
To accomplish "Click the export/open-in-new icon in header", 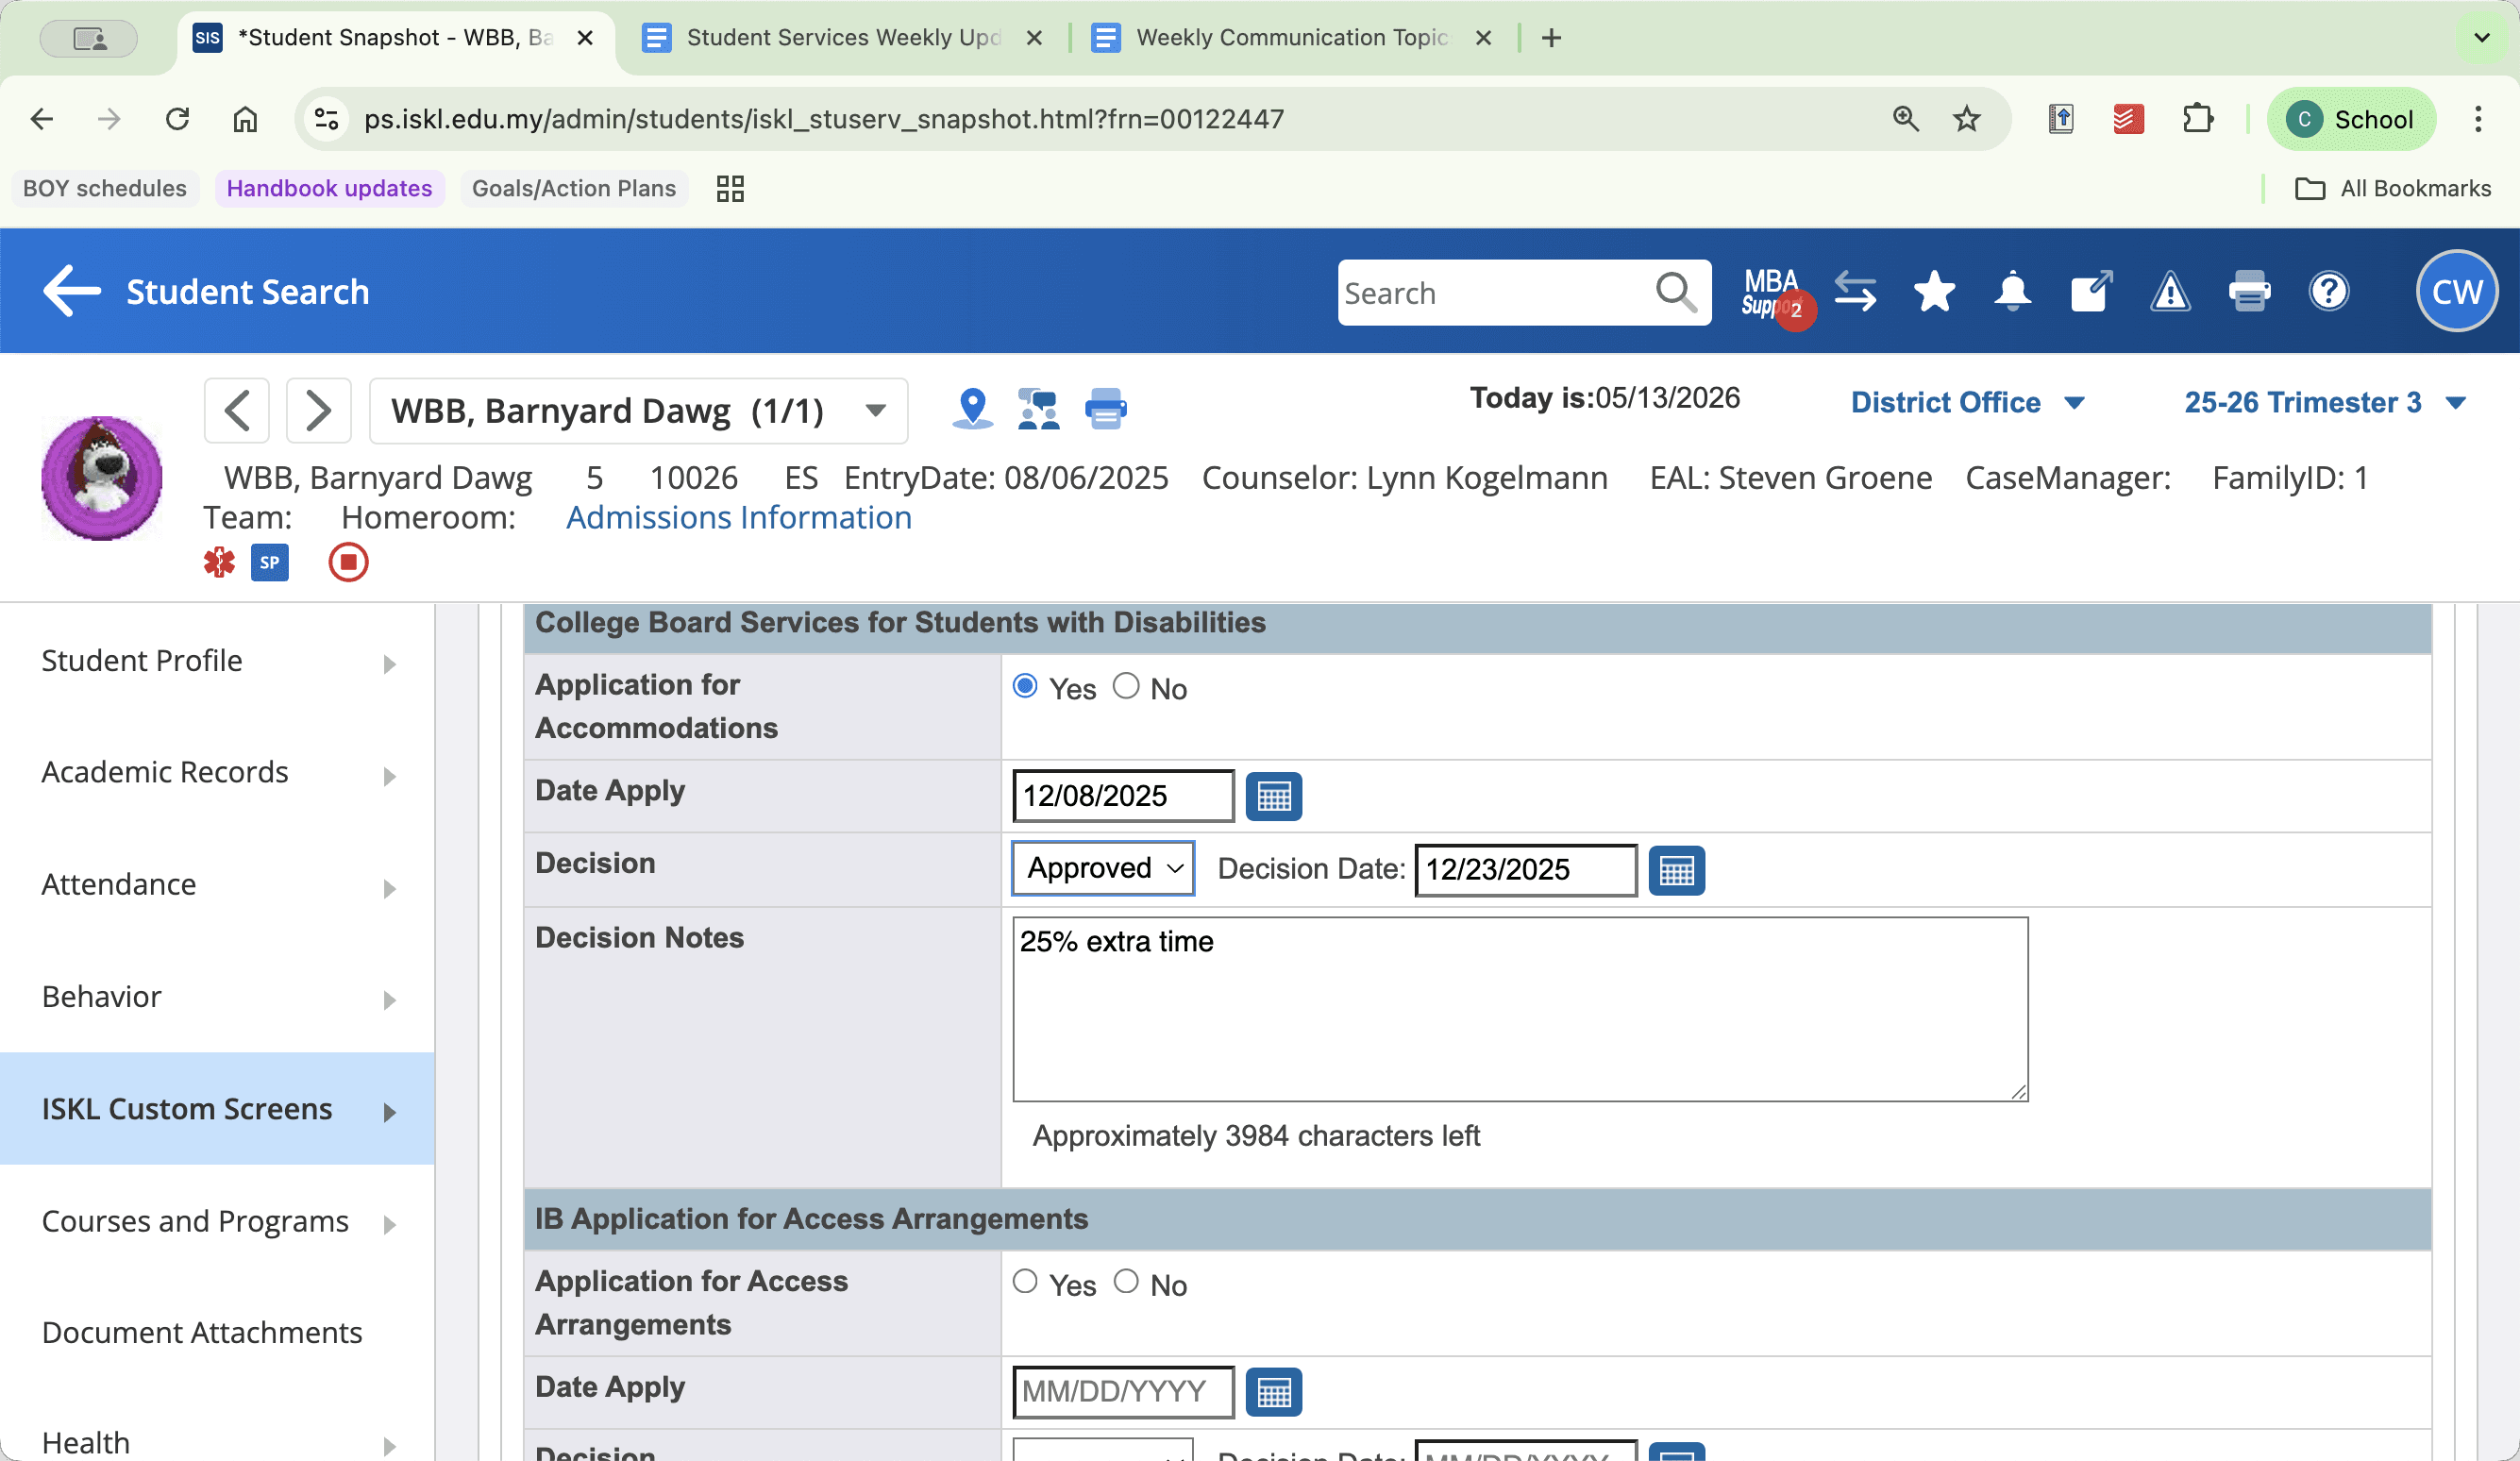I will [2091, 292].
